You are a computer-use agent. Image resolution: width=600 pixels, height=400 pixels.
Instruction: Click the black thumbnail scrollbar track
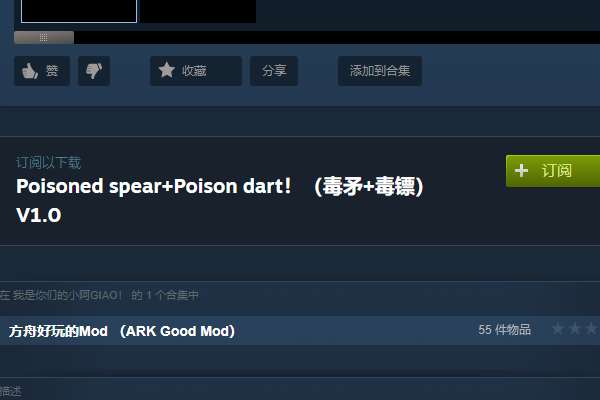point(337,38)
